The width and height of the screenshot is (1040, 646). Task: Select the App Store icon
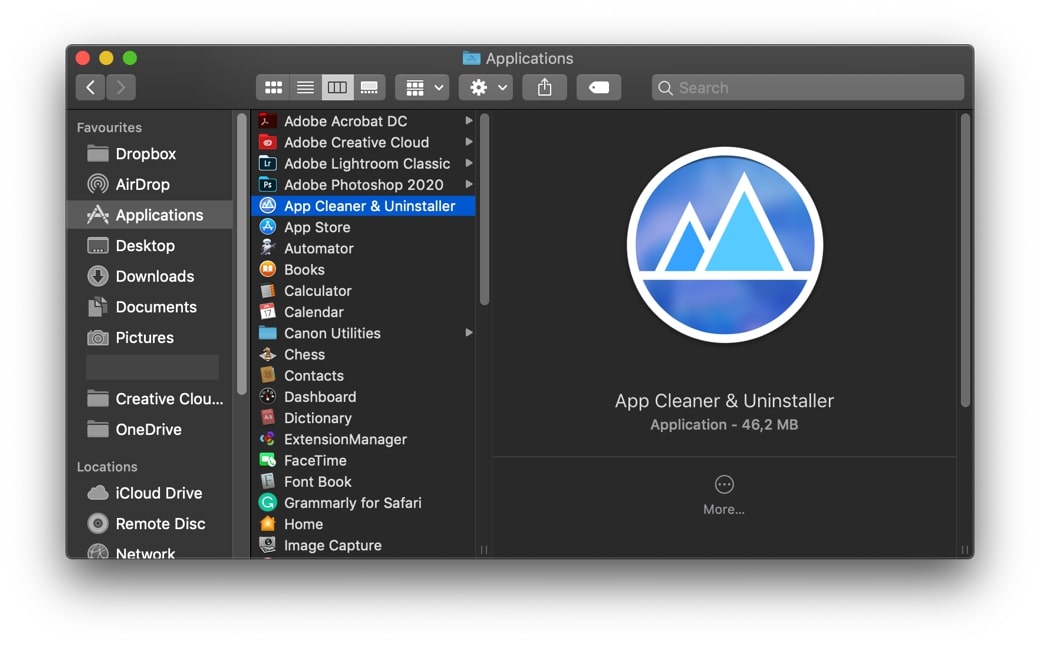click(x=270, y=227)
